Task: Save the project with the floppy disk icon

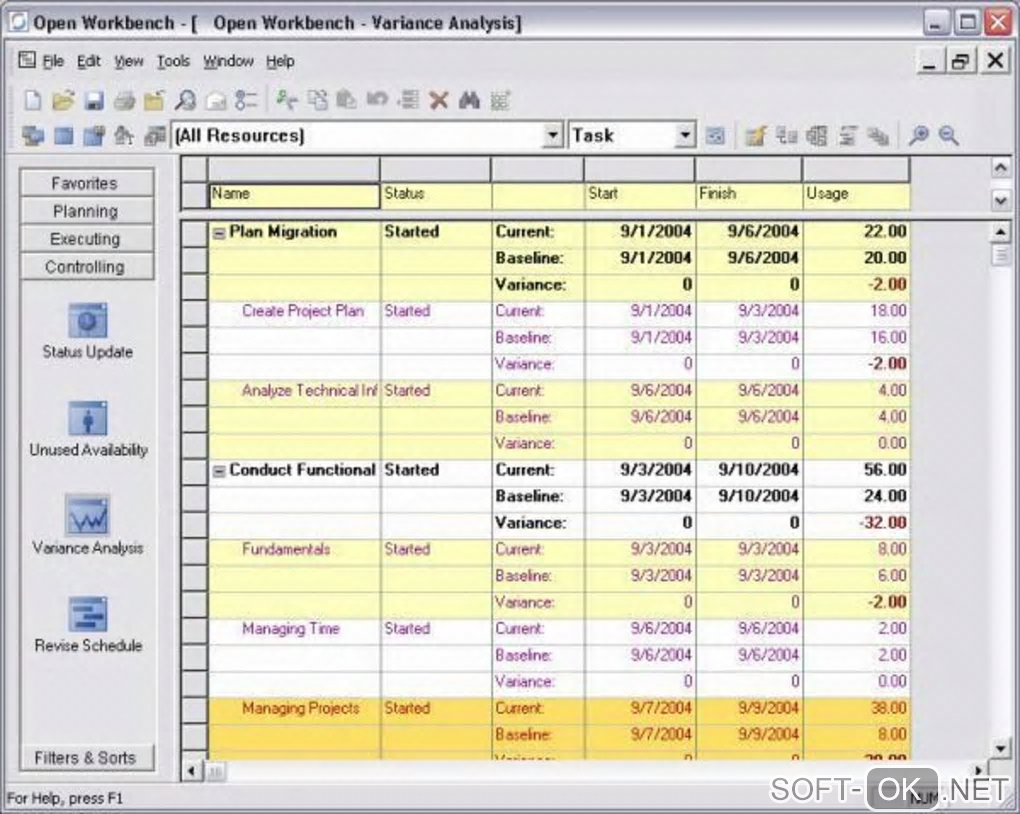Action: click(x=94, y=101)
